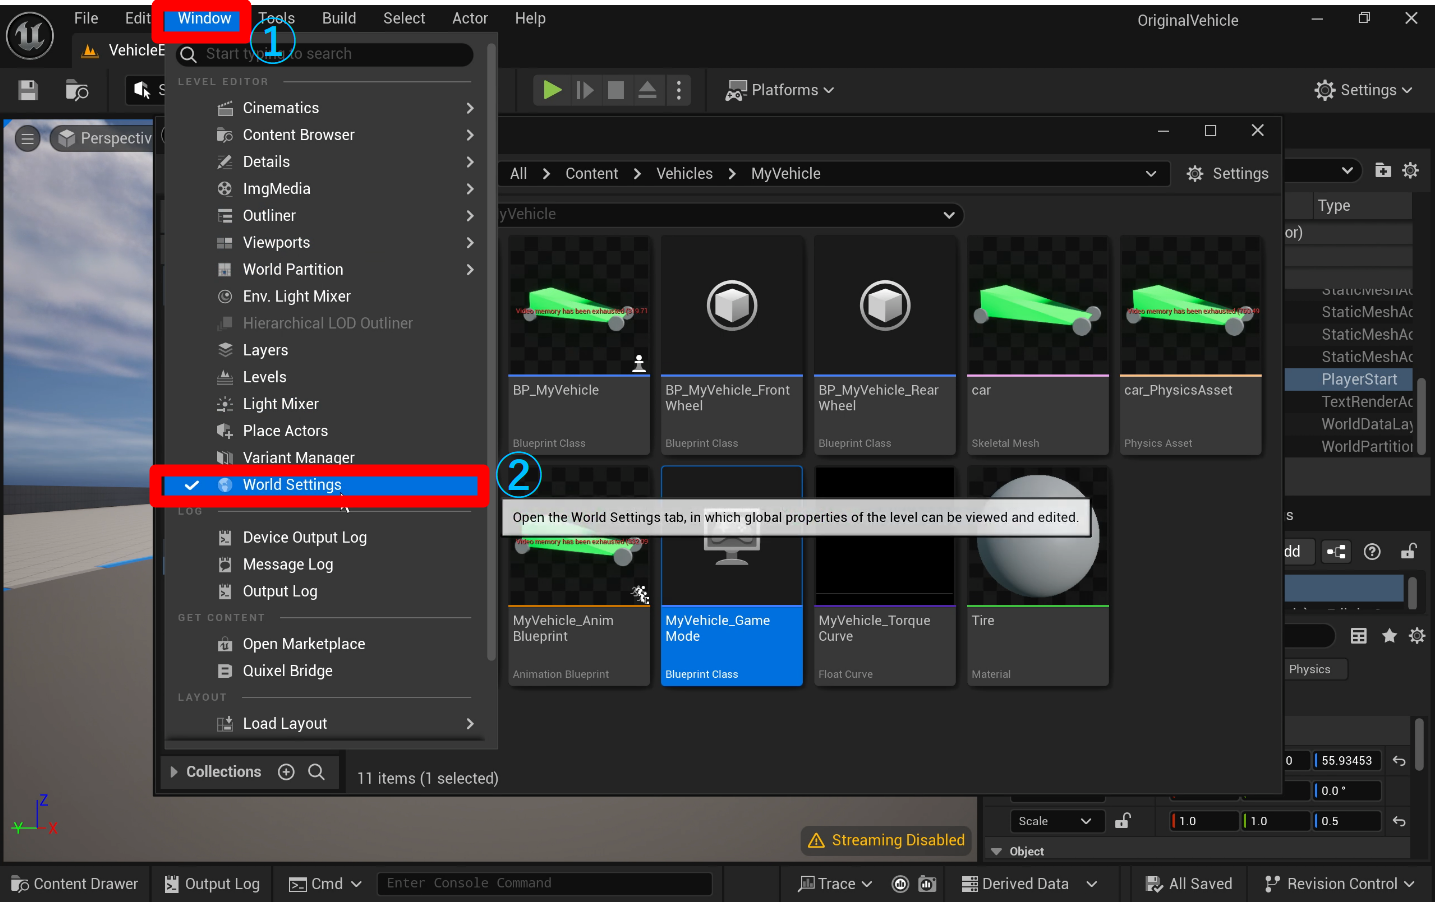Open the Revision Control dropdown
Viewport: 1436px width, 903px height.
pyautogui.click(x=1339, y=884)
